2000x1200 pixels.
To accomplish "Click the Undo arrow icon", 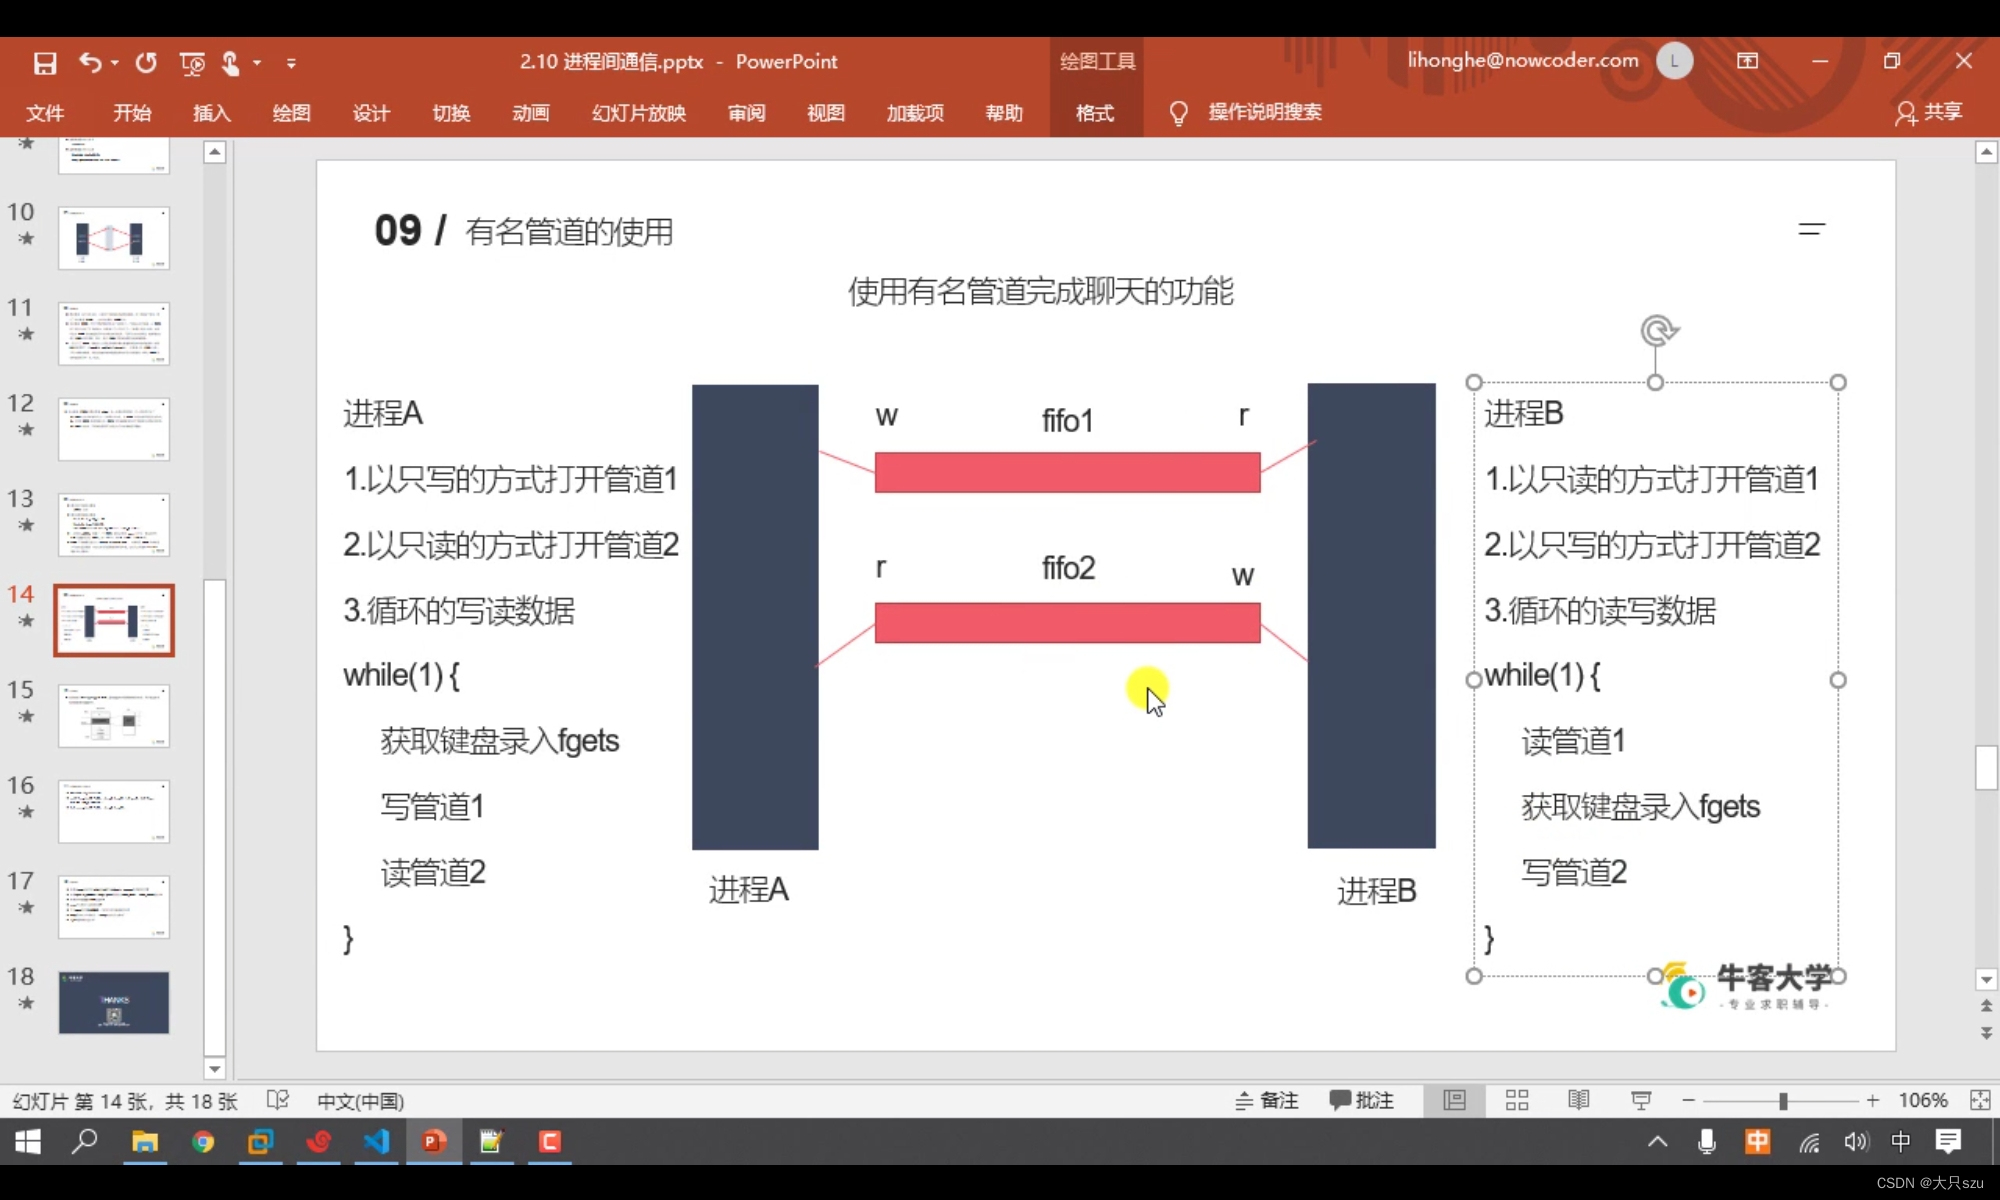I will tap(90, 63).
